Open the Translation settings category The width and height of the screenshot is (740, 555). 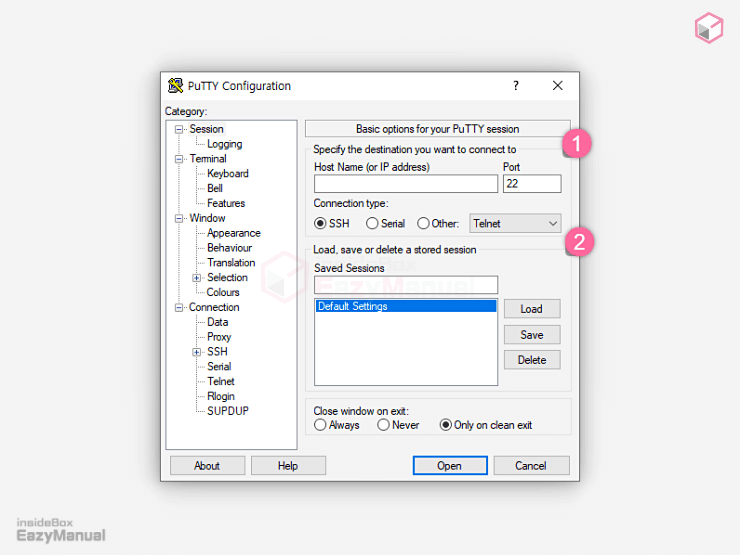tap(231, 263)
